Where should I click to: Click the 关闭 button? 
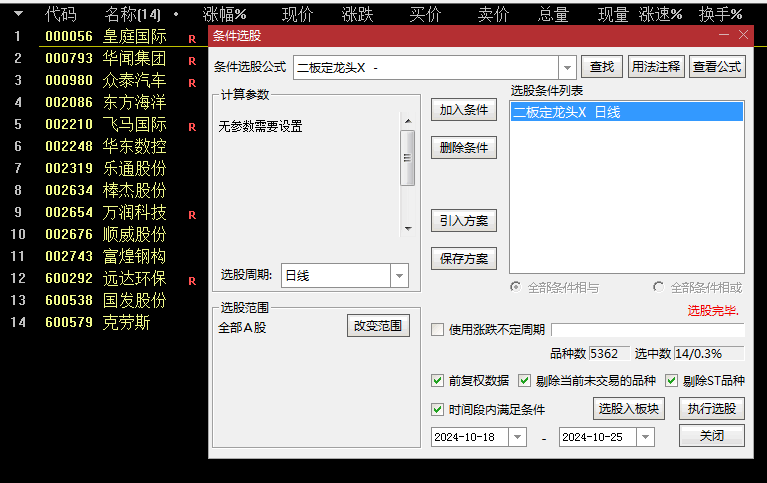point(712,436)
